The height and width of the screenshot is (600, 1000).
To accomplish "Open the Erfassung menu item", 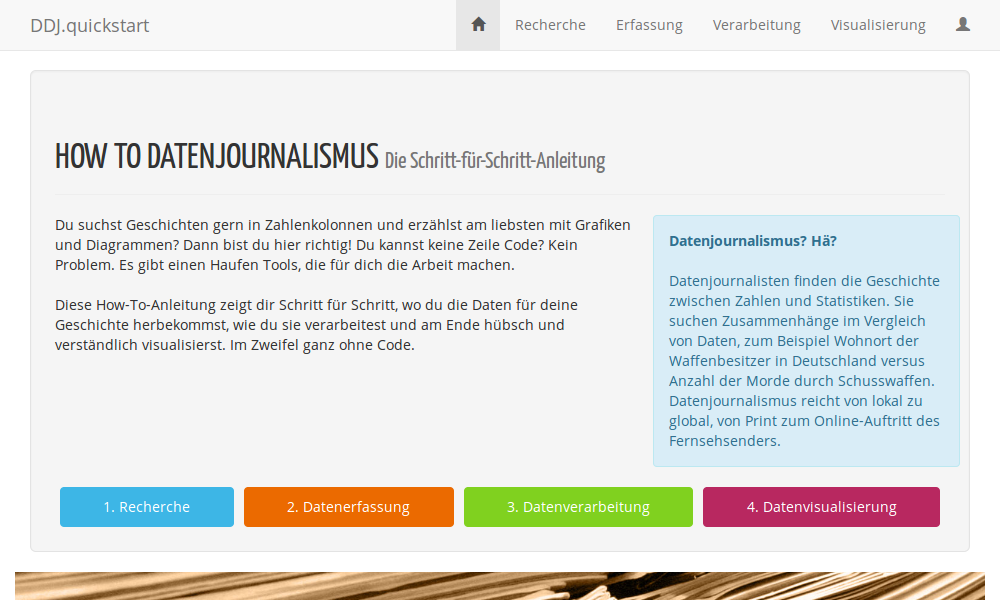I will (x=649, y=25).
